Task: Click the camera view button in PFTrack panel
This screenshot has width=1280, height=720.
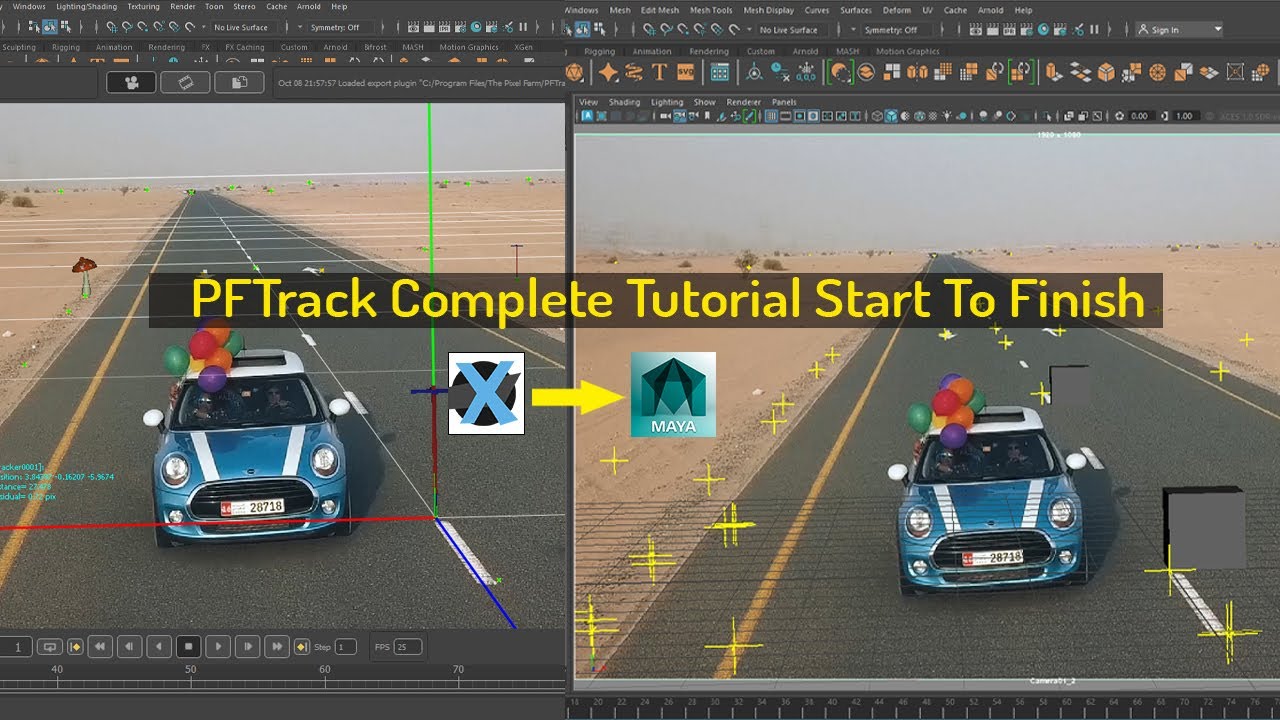Action: 132,83
